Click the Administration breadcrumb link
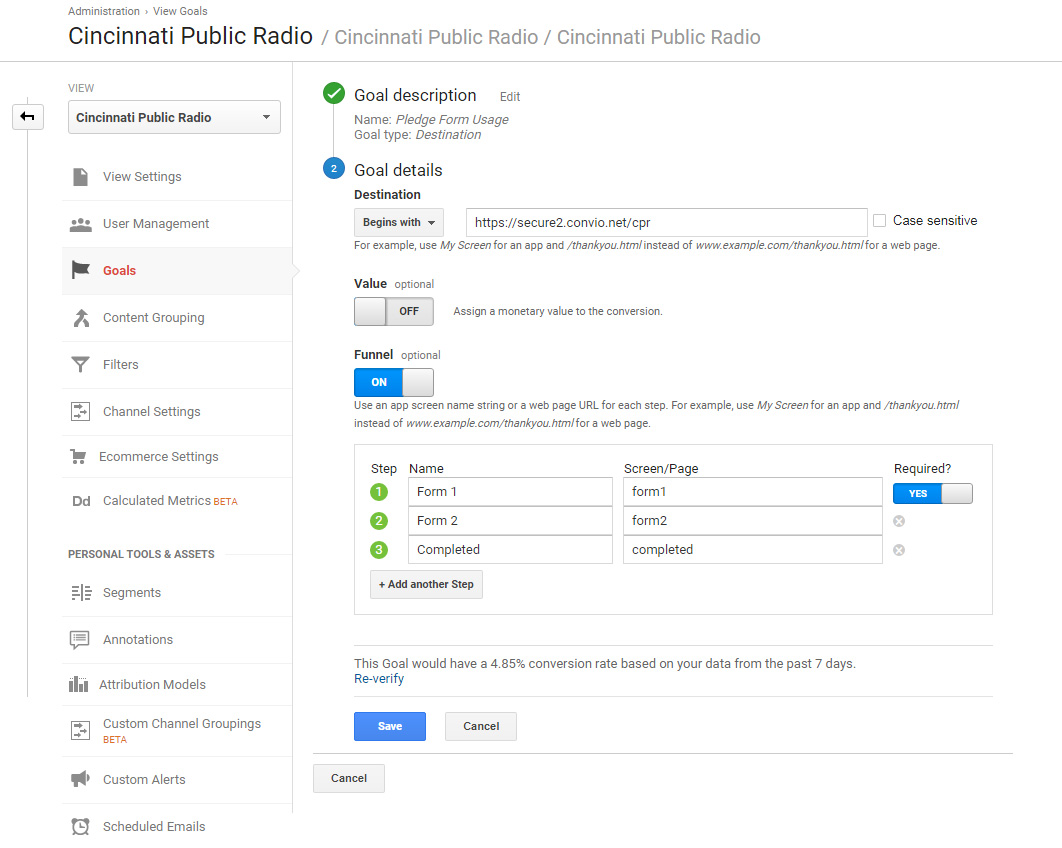The width and height of the screenshot is (1062, 848). tap(104, 12)
